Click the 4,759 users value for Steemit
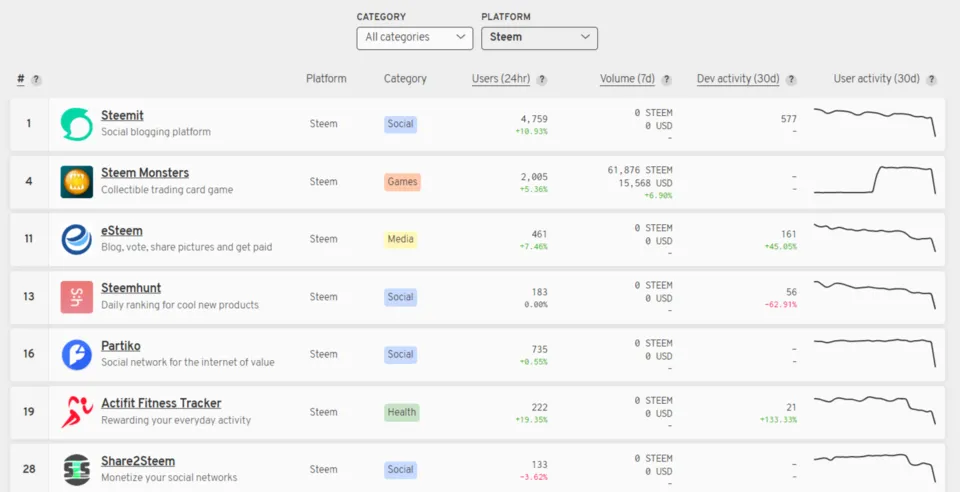 click(x=534, y=119)
